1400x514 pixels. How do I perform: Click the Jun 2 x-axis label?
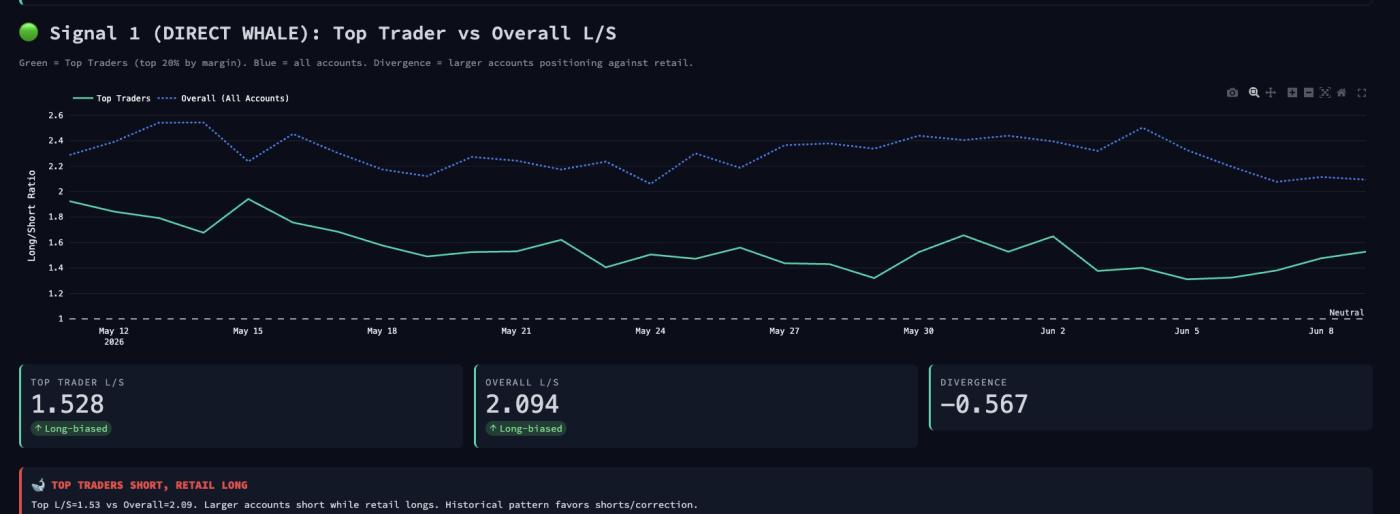tap(1053, 331)
